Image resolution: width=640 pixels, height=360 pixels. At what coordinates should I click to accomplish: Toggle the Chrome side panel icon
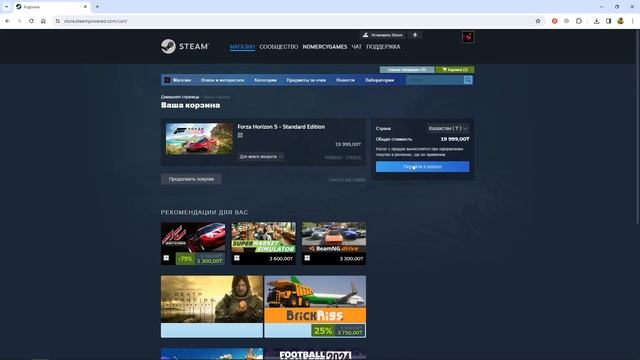coord(608,21)
